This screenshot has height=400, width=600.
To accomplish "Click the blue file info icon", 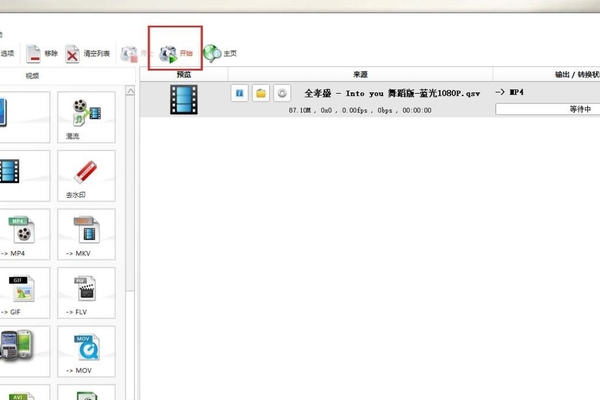I will point(239,93).
